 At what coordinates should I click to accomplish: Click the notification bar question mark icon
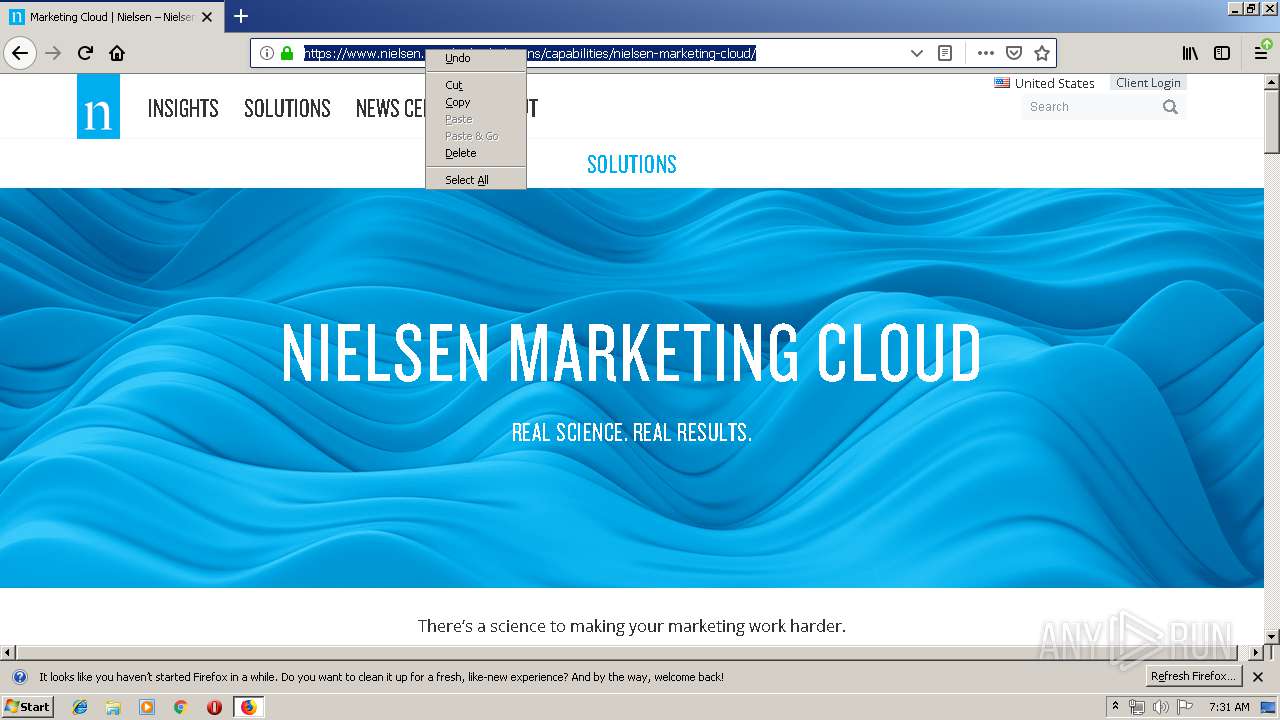pos(19,677)
